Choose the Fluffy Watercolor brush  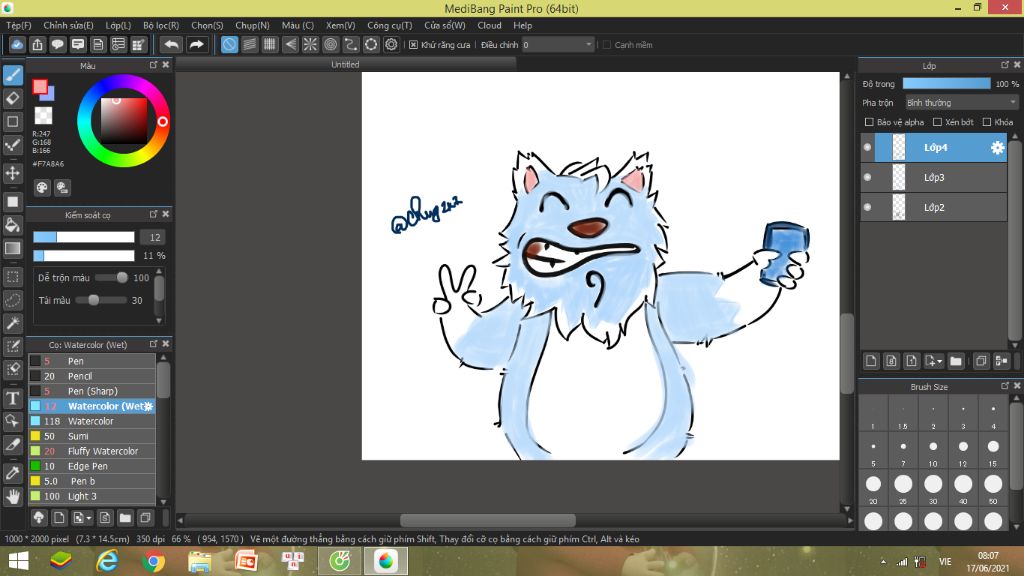click(92, 451)
